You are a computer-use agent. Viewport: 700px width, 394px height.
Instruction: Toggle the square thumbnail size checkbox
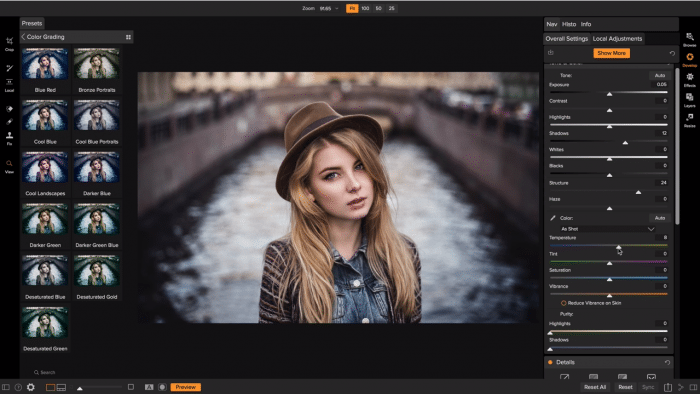(131, 387)
